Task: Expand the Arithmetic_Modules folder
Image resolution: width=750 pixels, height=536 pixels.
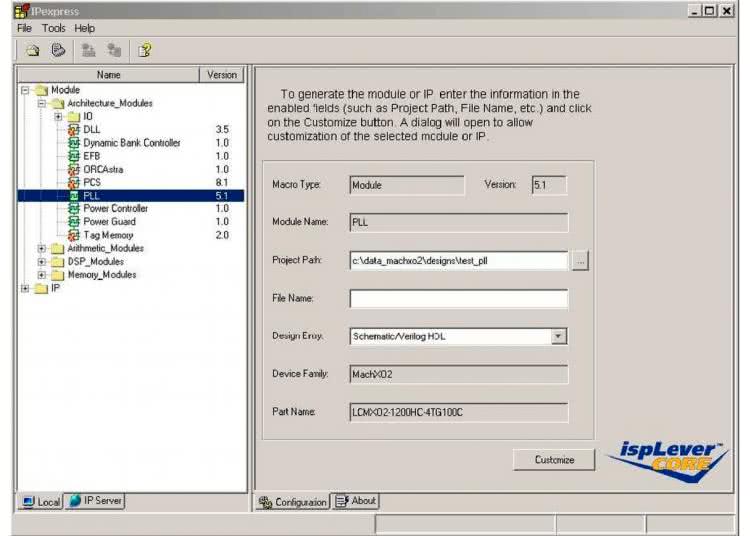Action: click(41, 248)
